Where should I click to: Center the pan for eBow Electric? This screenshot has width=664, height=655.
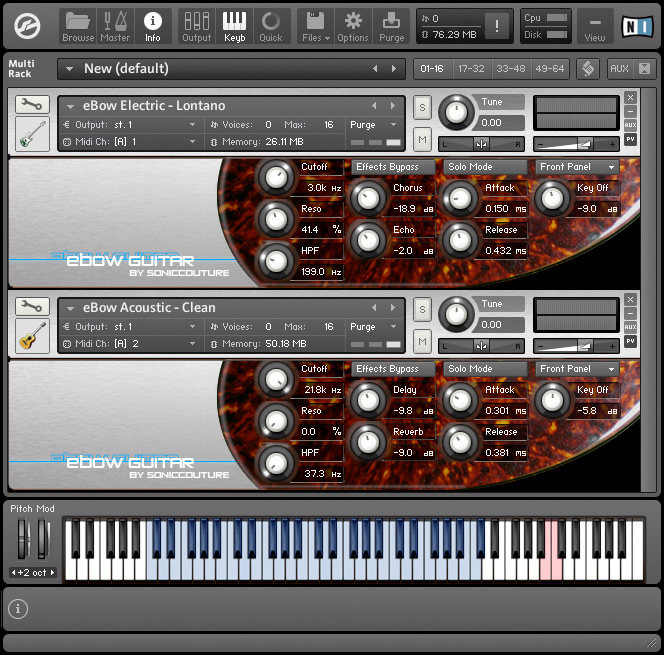pos(481,144)
